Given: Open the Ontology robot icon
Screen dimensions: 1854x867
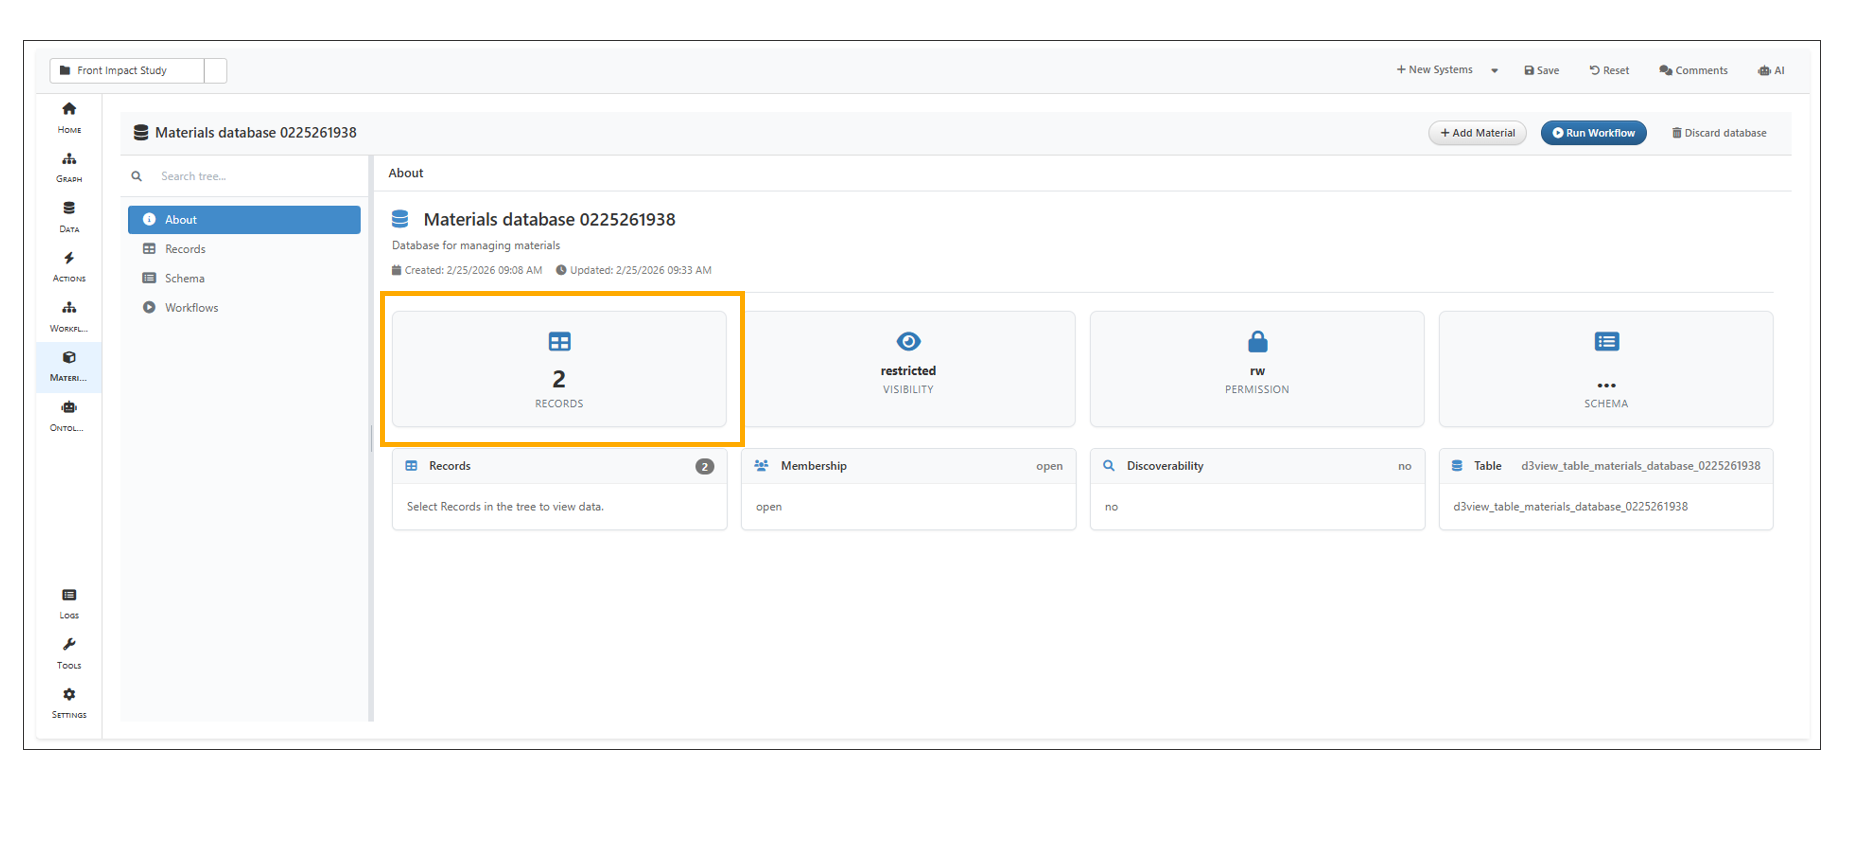Looking at the screenshot, I should (x=68, y=414).
